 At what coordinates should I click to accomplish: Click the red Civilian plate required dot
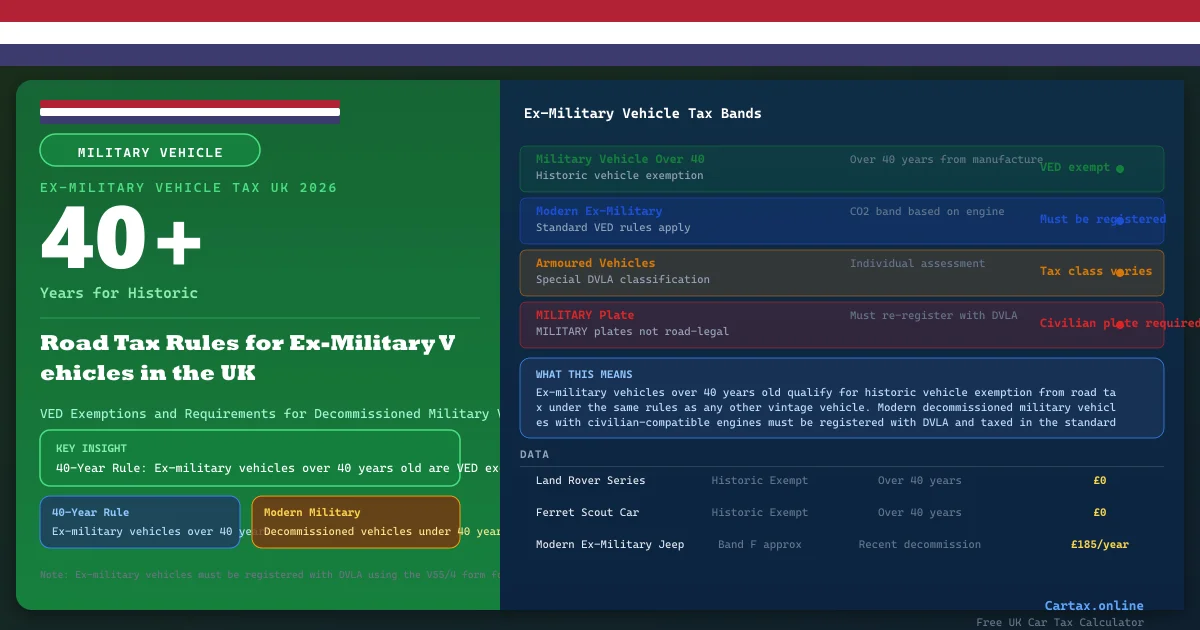click(1120, 323)
